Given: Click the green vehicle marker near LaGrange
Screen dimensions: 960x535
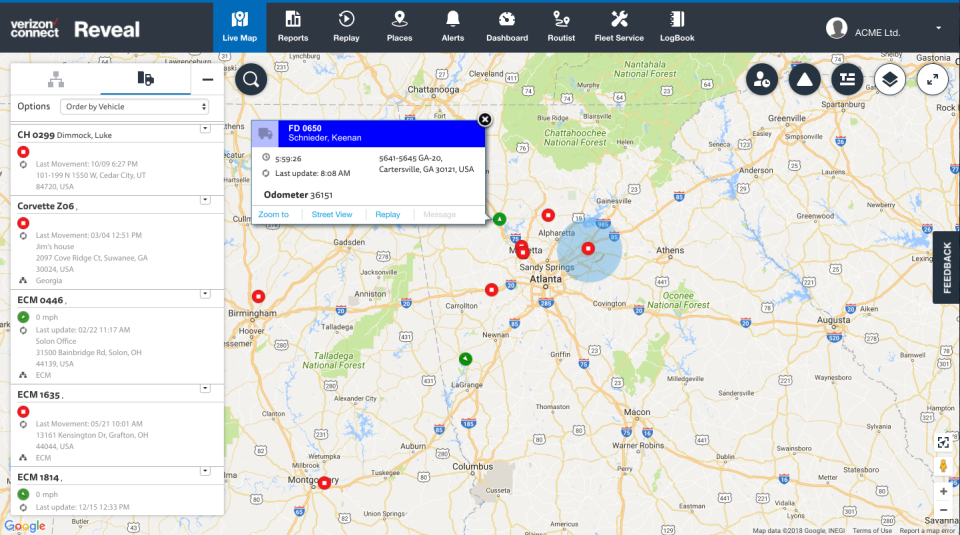Looking at the screenshot, I should point(465,359).
